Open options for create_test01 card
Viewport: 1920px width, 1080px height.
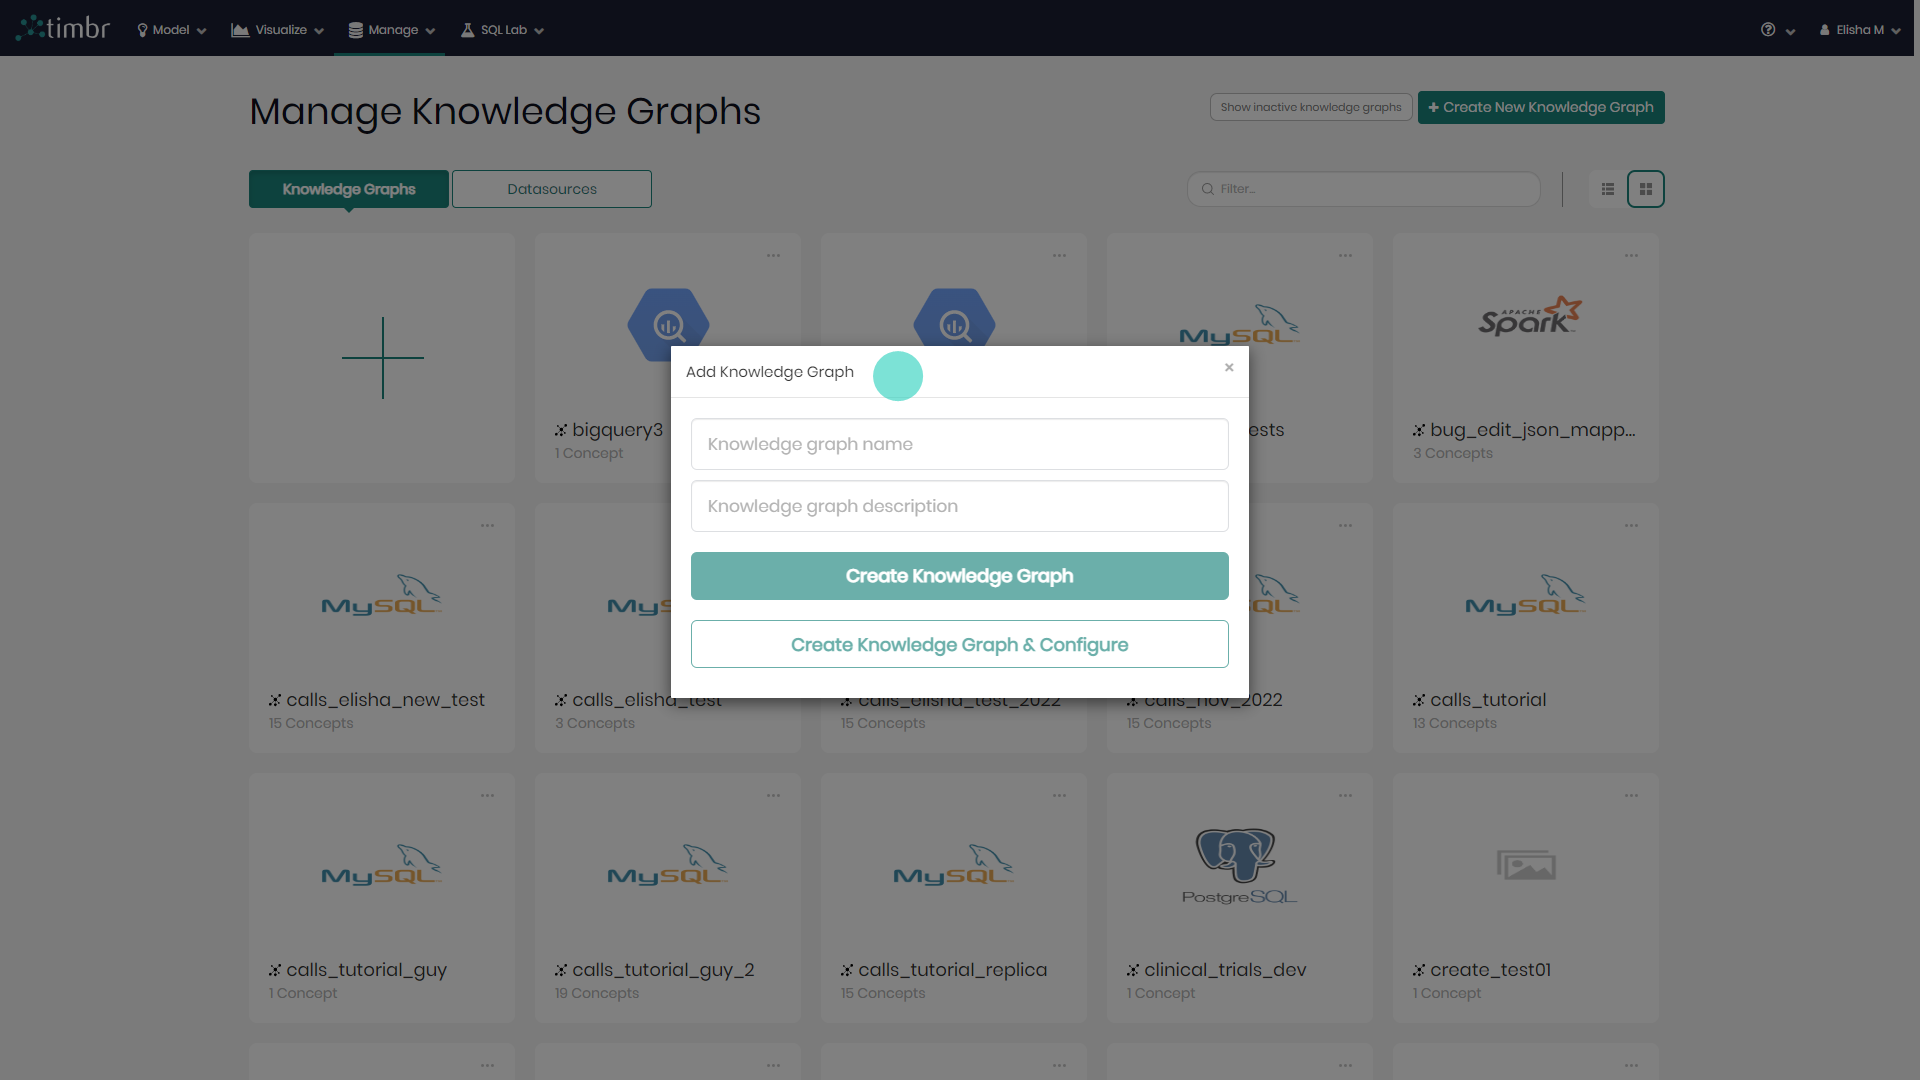(1631, 796)
